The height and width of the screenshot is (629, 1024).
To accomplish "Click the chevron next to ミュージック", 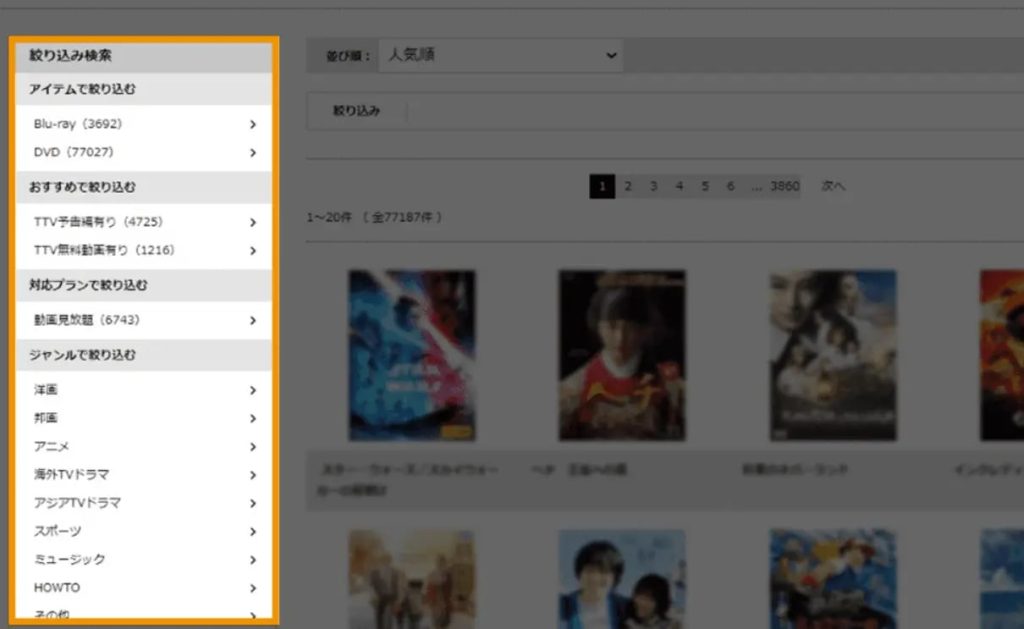I will 253,560.
